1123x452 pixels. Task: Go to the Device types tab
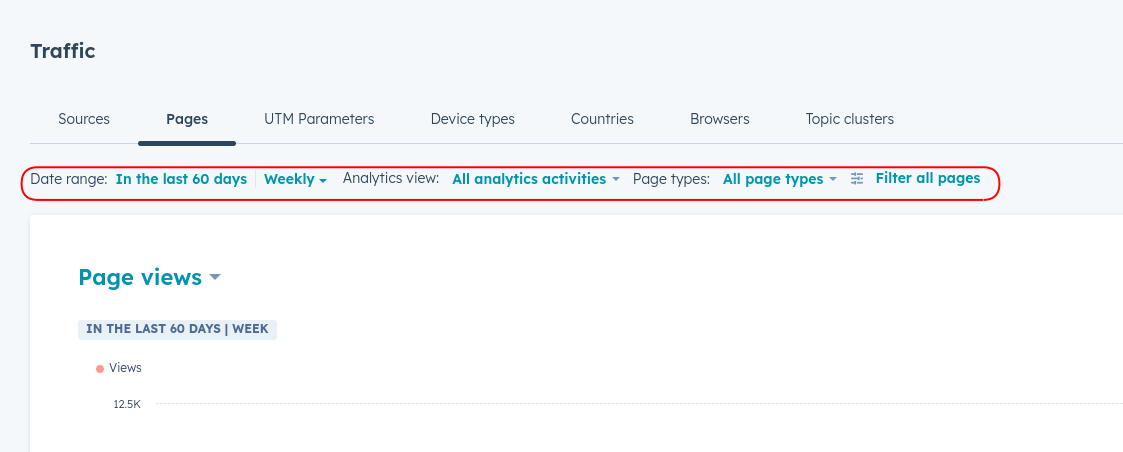click(473, 119)
